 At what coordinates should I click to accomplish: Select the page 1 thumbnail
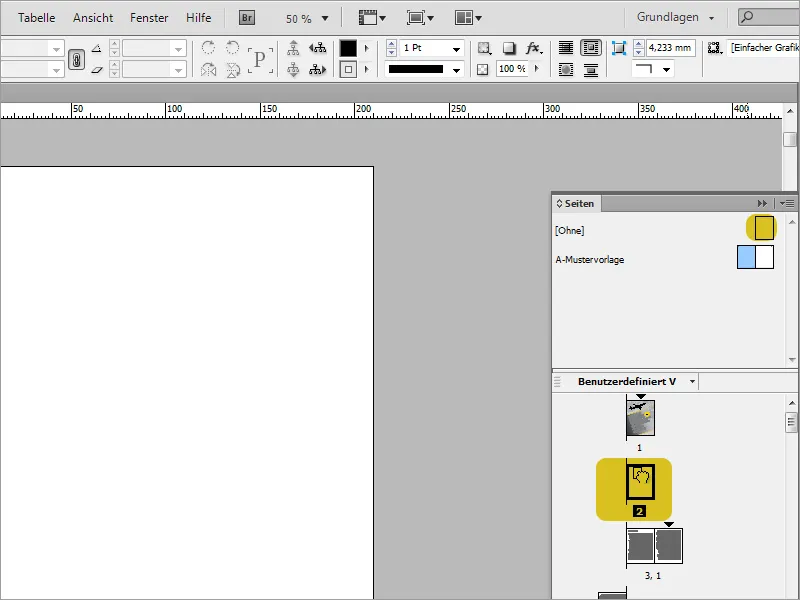point(640,418)
